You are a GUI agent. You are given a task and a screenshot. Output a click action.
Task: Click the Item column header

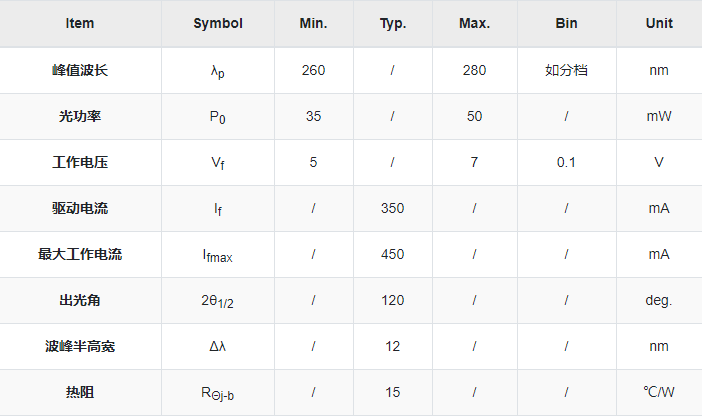tap(80, 23)
